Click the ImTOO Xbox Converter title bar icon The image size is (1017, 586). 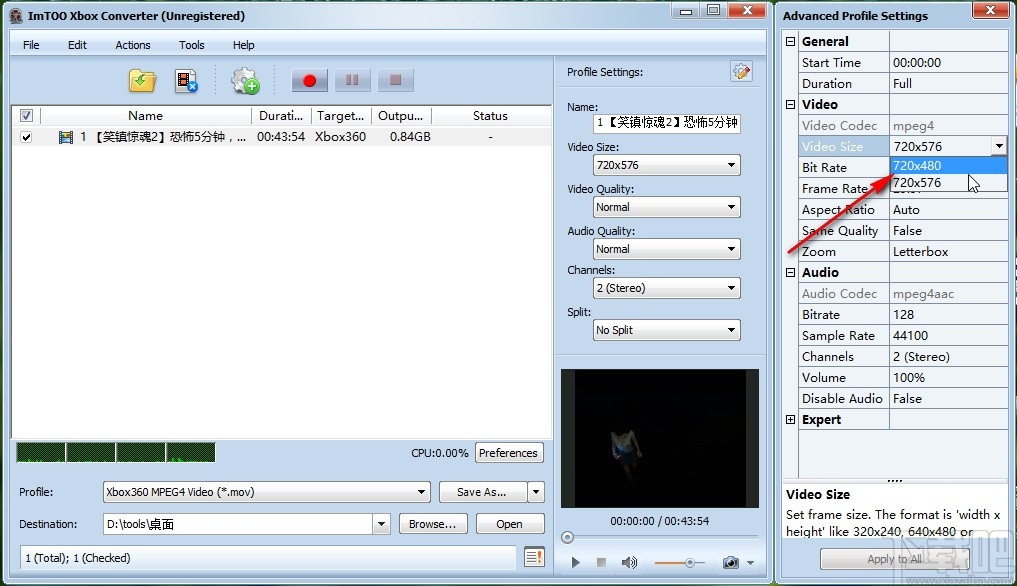tap(16, 16)
